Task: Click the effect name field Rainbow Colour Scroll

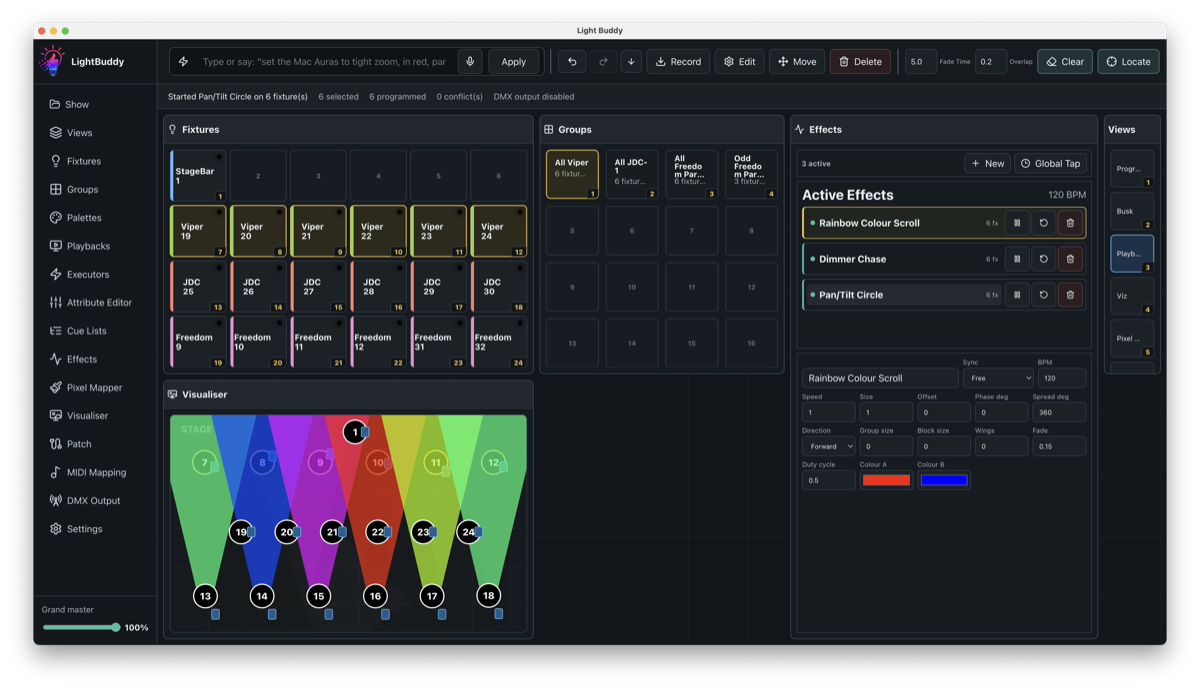Action: click(x=880, y=378)
